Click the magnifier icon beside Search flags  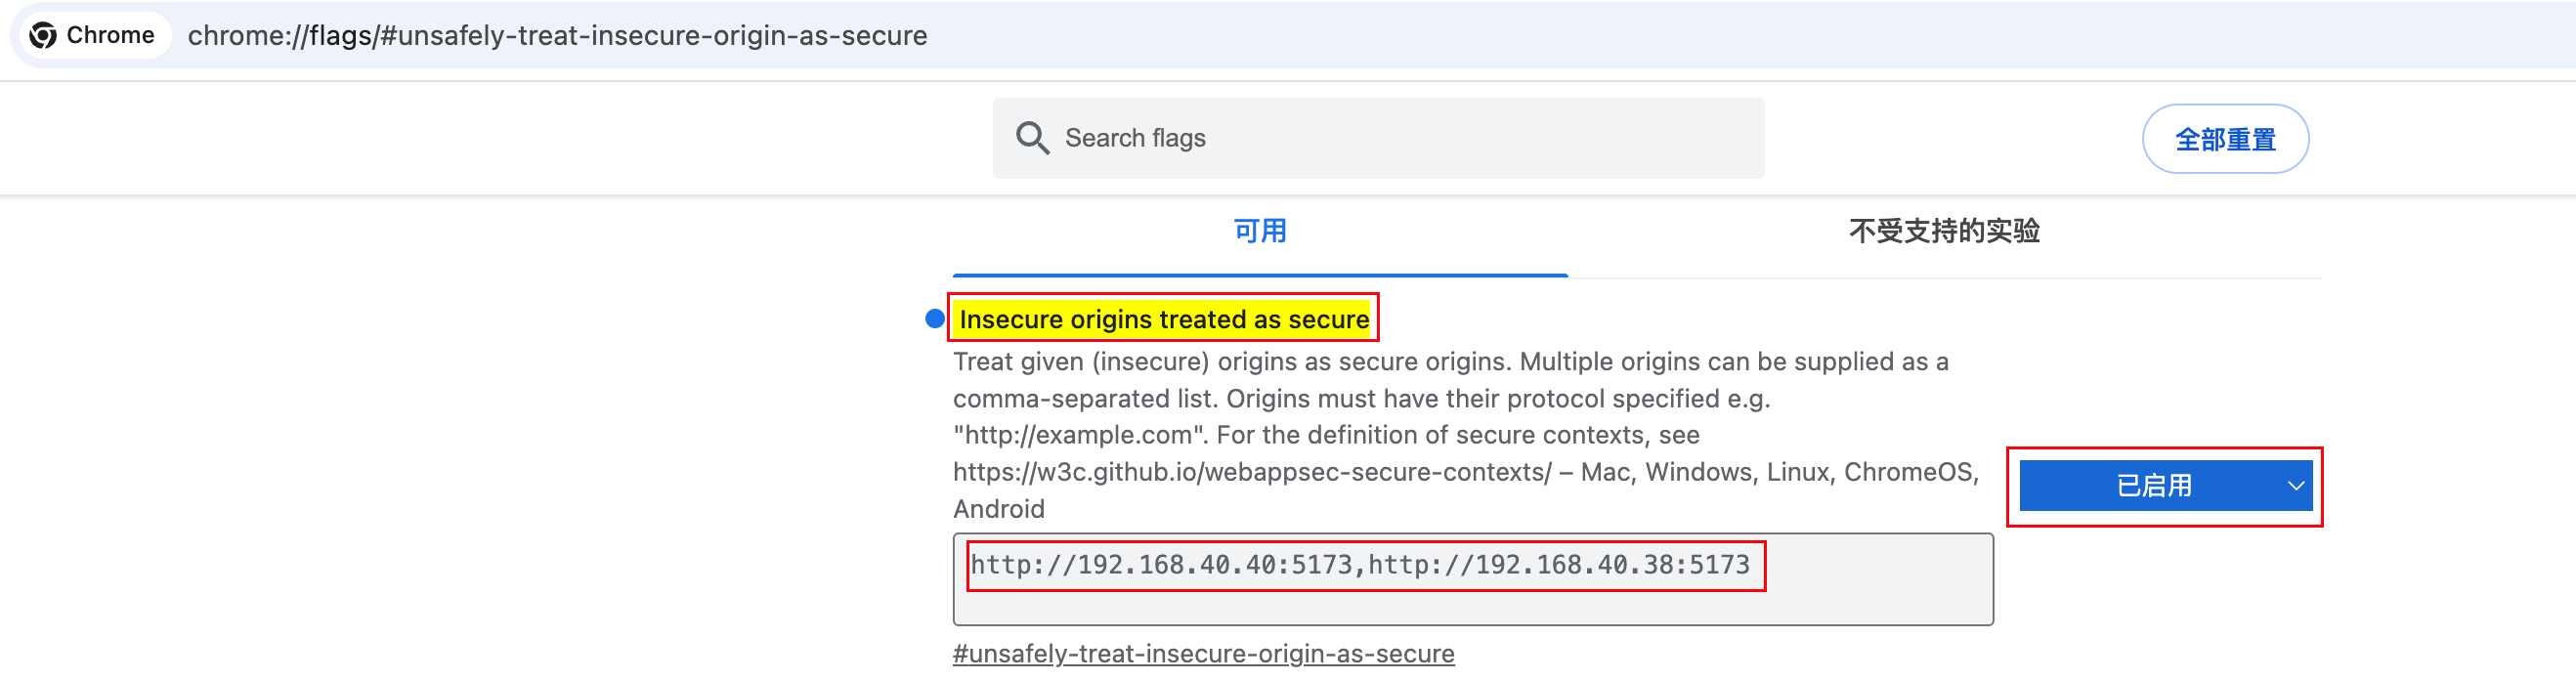1032,138
